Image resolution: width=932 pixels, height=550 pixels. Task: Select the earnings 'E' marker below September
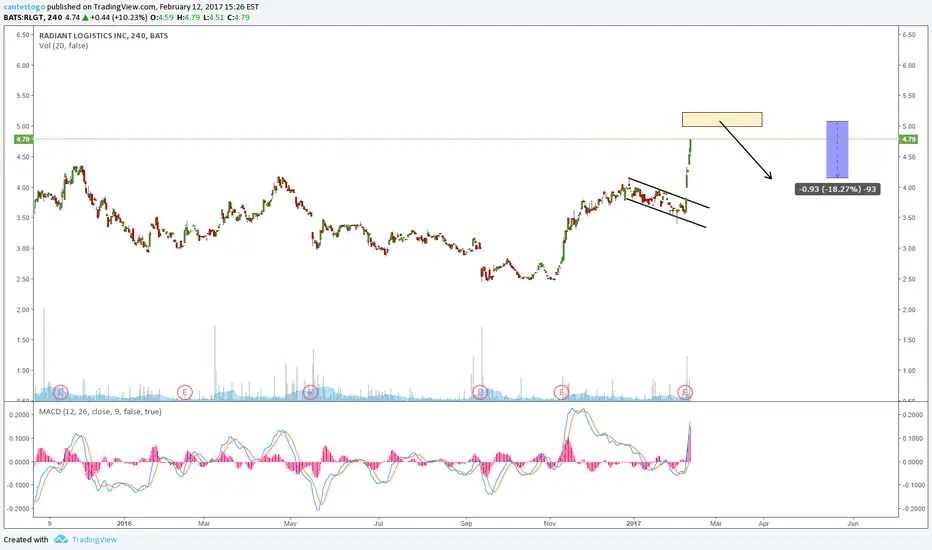[x=480, y=392]
